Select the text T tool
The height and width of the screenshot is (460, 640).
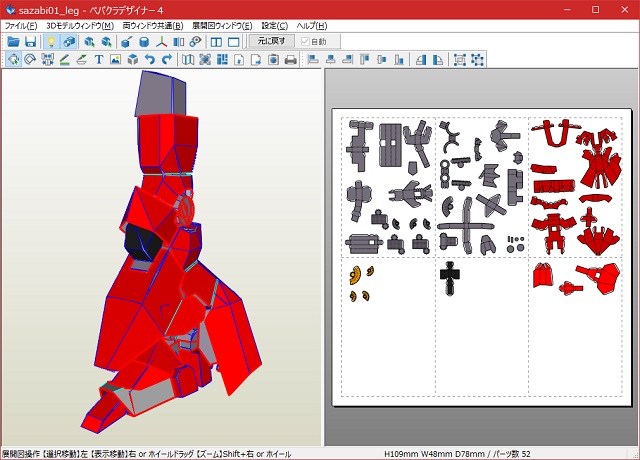click(x=99, y=60)
